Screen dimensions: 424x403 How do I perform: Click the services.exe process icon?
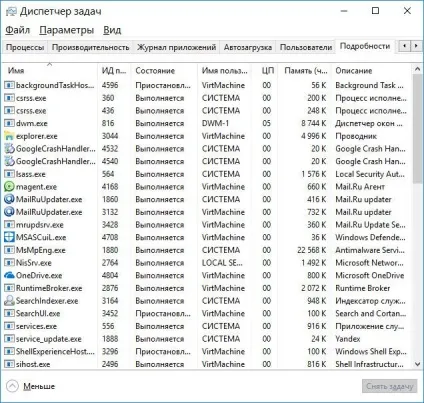coord(9,326)
